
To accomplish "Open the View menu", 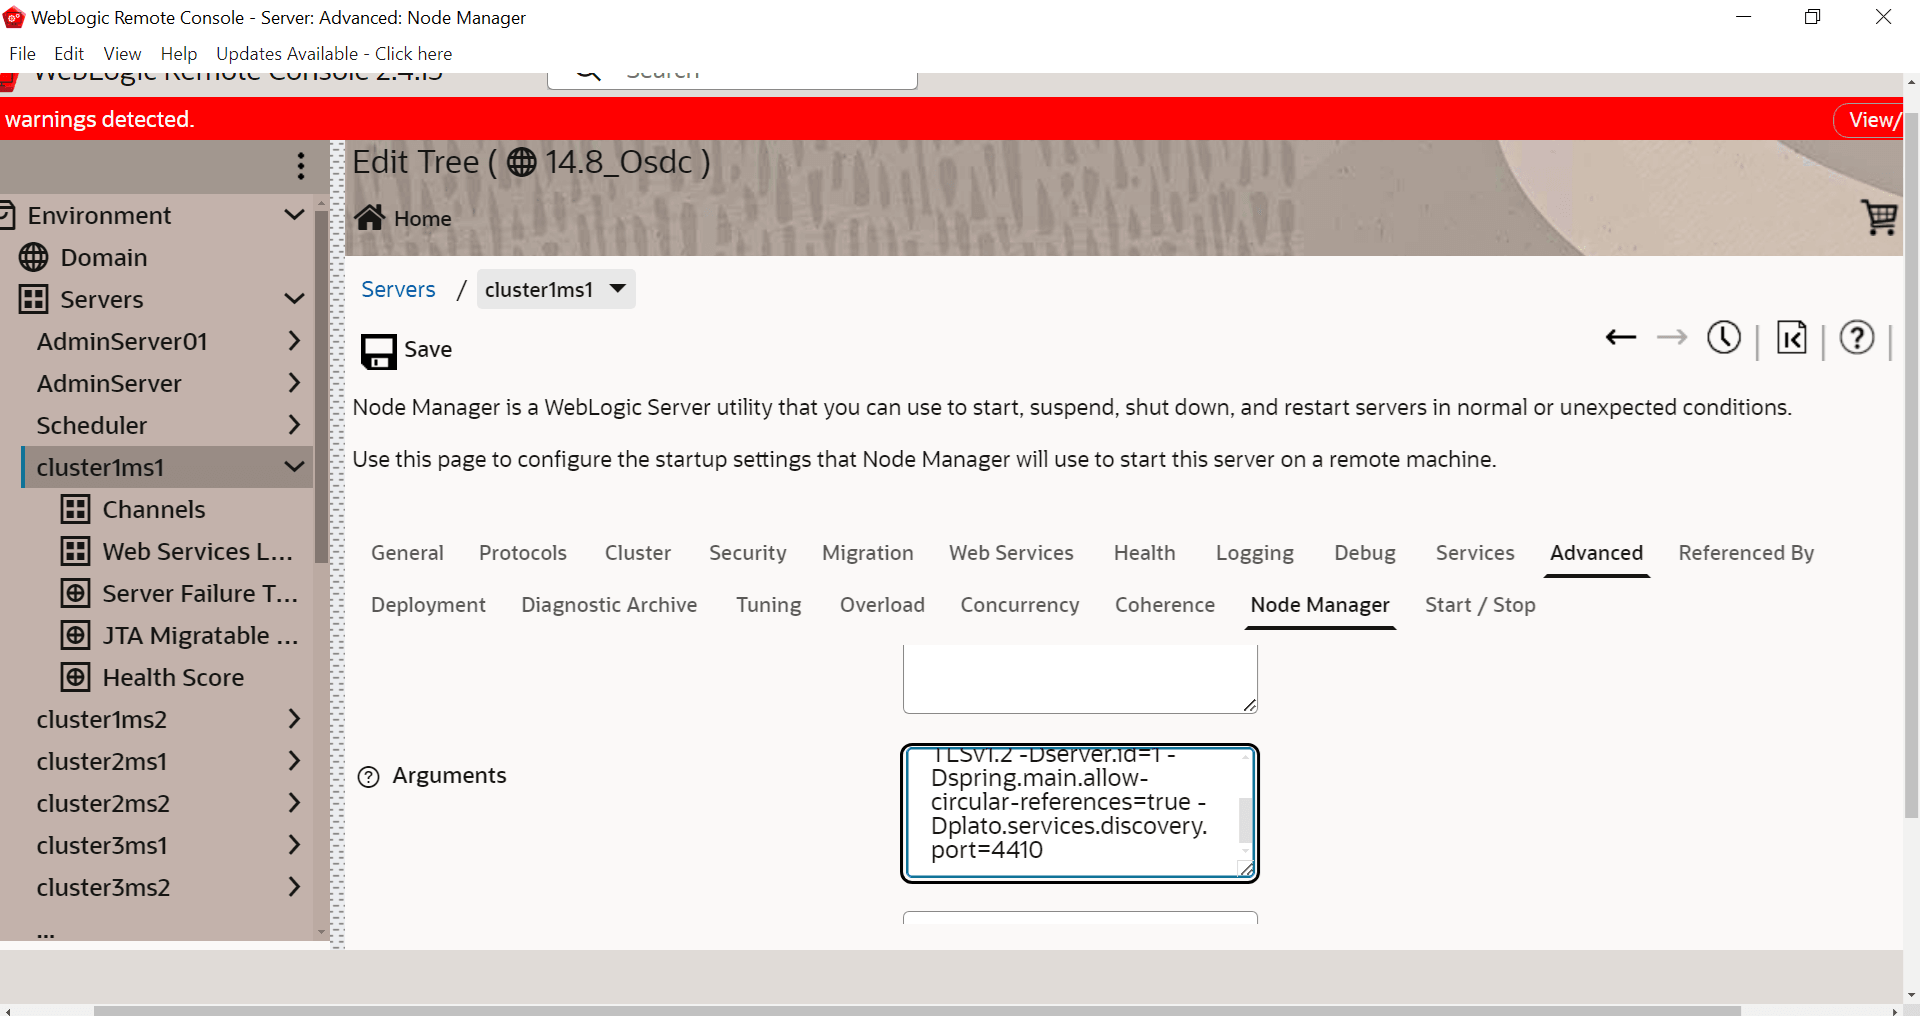I will tap(122, 54).
